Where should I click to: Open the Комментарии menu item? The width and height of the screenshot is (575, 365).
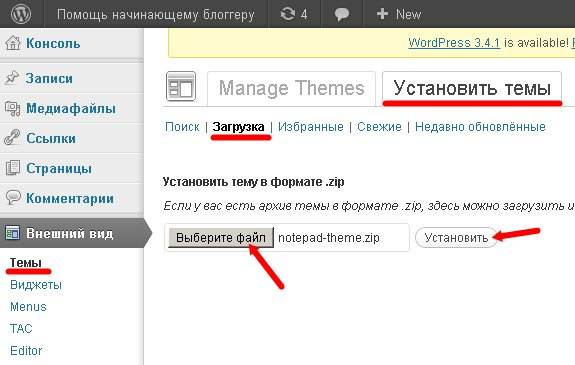pyautogui.click(x=70, y=198)
